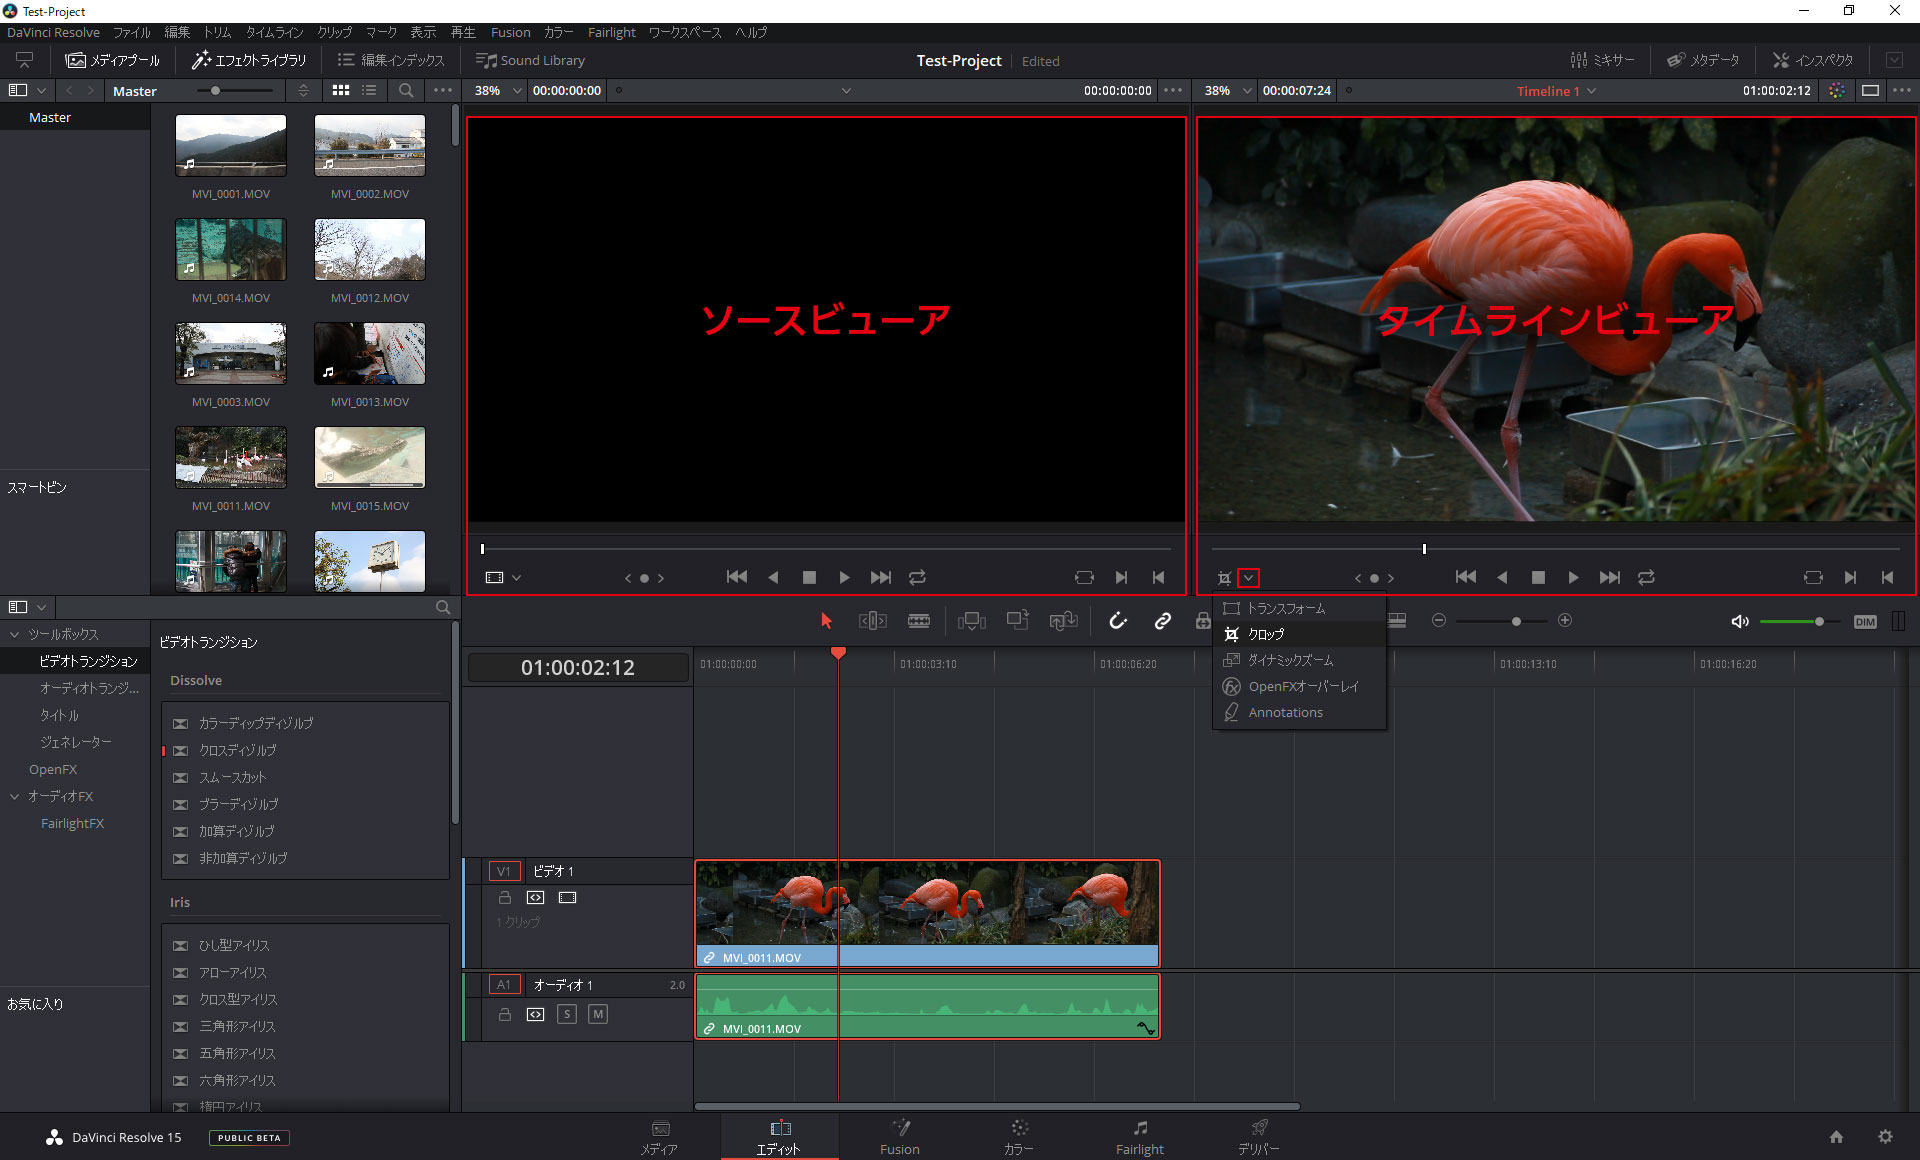Select the OpenFX overlay icon in menu
Image resolution: width=1920 pixels, height=1160 pixels.
tap(1232, 686)
